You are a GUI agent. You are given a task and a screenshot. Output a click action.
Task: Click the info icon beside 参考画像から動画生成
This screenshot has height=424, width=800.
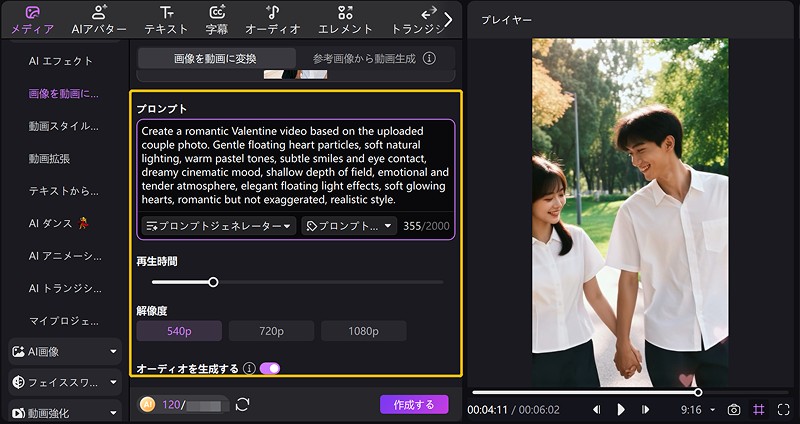[x=429, y=59]
